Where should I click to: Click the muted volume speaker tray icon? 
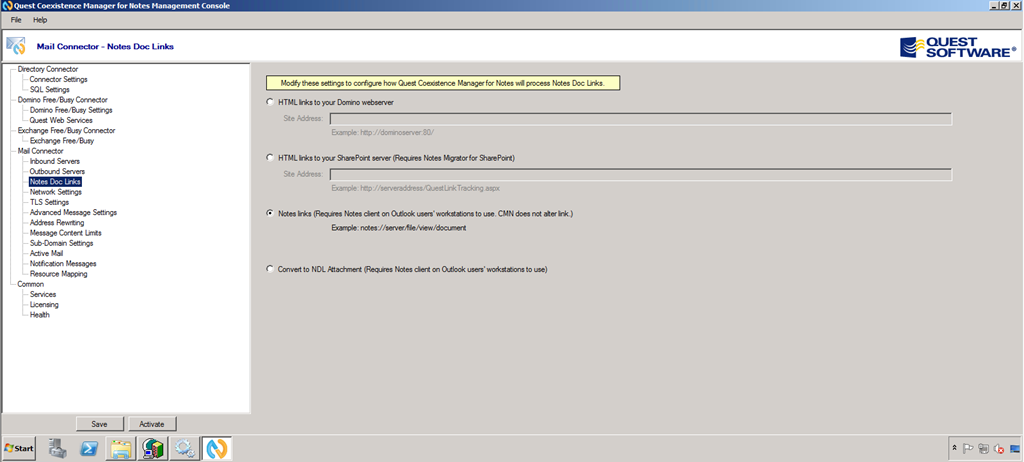click(x=998, y=449)
